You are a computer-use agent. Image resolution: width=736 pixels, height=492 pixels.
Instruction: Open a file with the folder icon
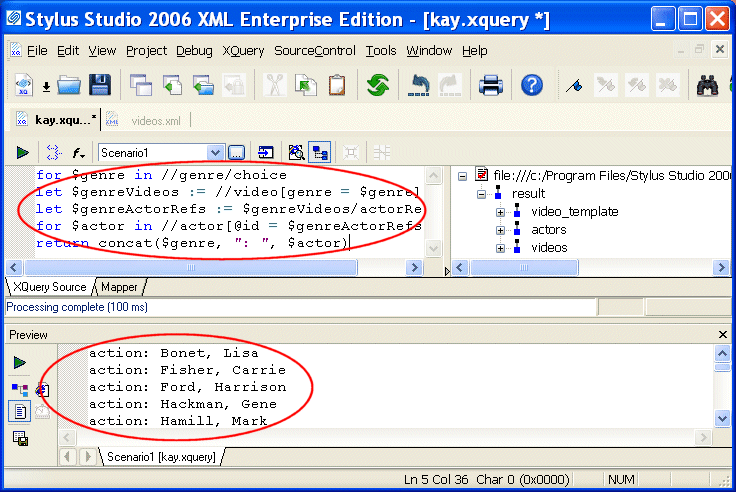pos(69,85)
